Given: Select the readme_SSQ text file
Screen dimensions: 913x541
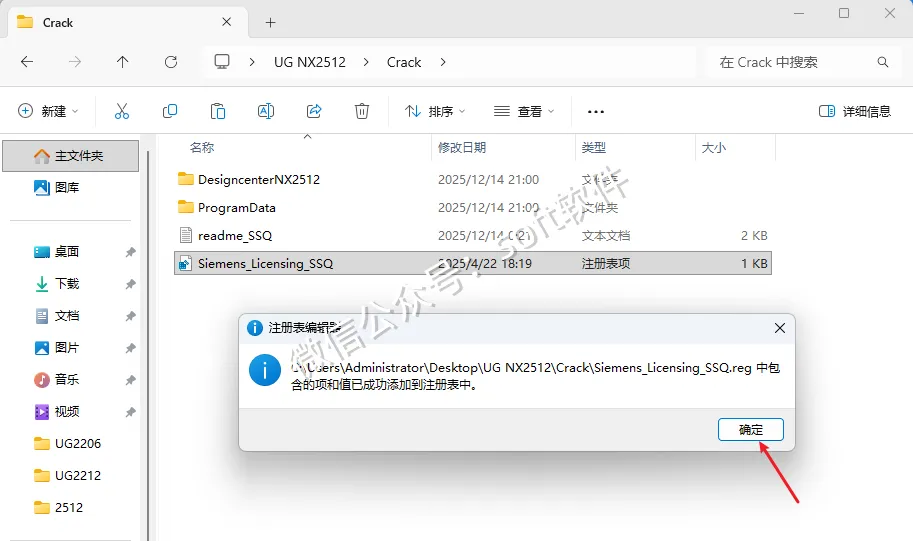Looking at the screenshot, I should pyautogui.click(x=473, y=235).
